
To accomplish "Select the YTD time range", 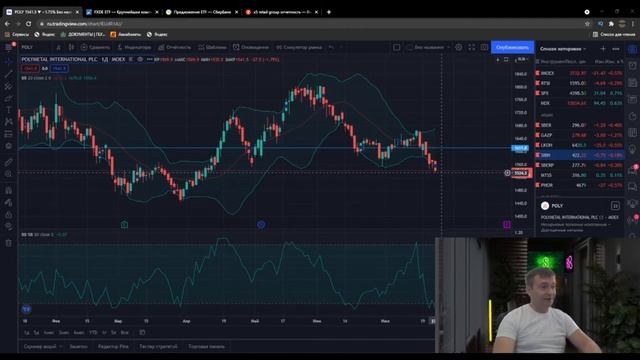I will click(x=93, y=333).
